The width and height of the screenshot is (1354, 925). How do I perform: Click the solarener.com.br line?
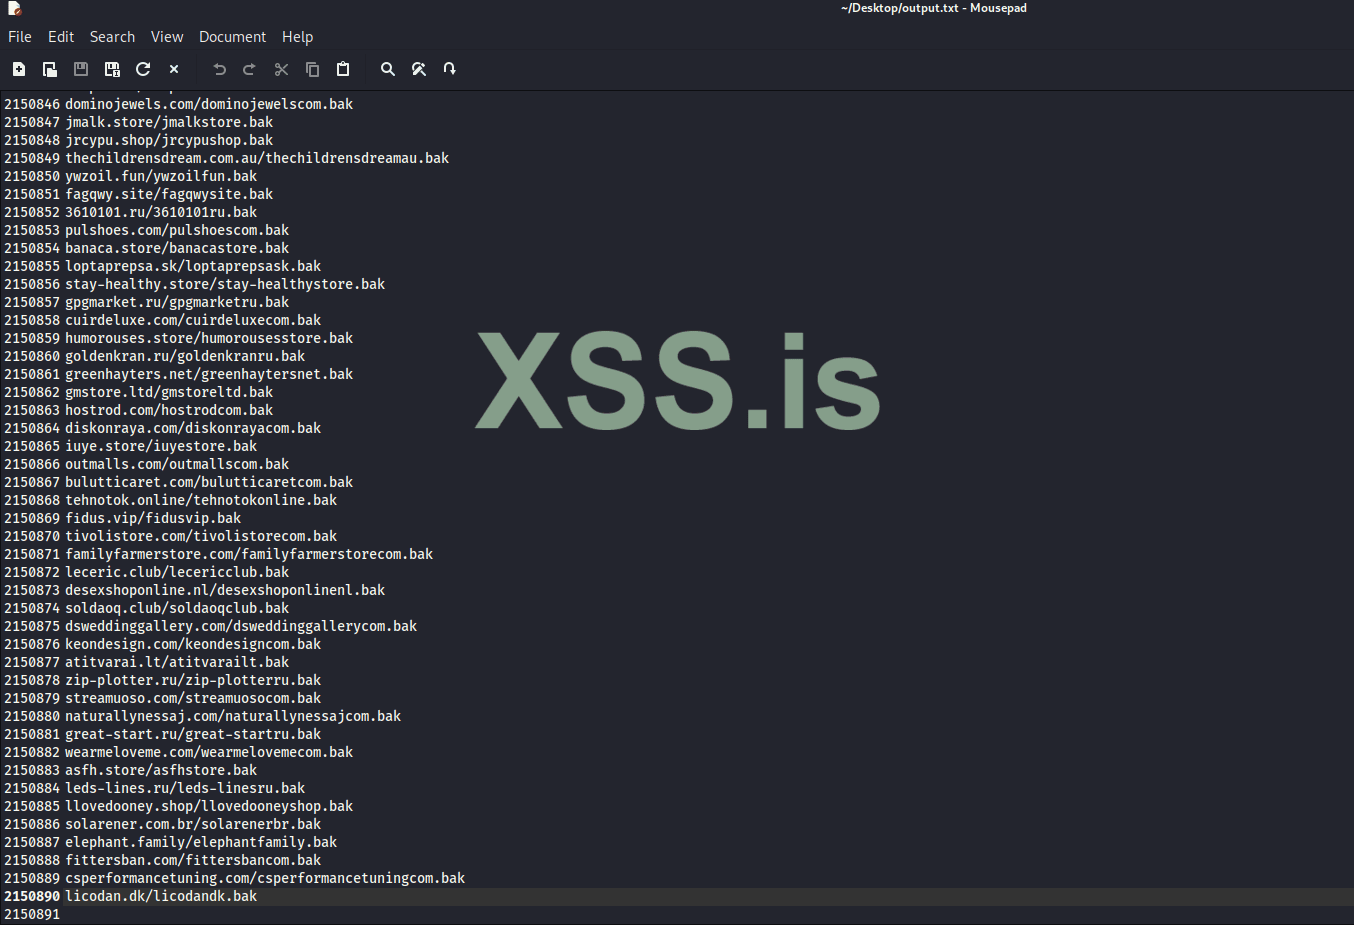193,824
